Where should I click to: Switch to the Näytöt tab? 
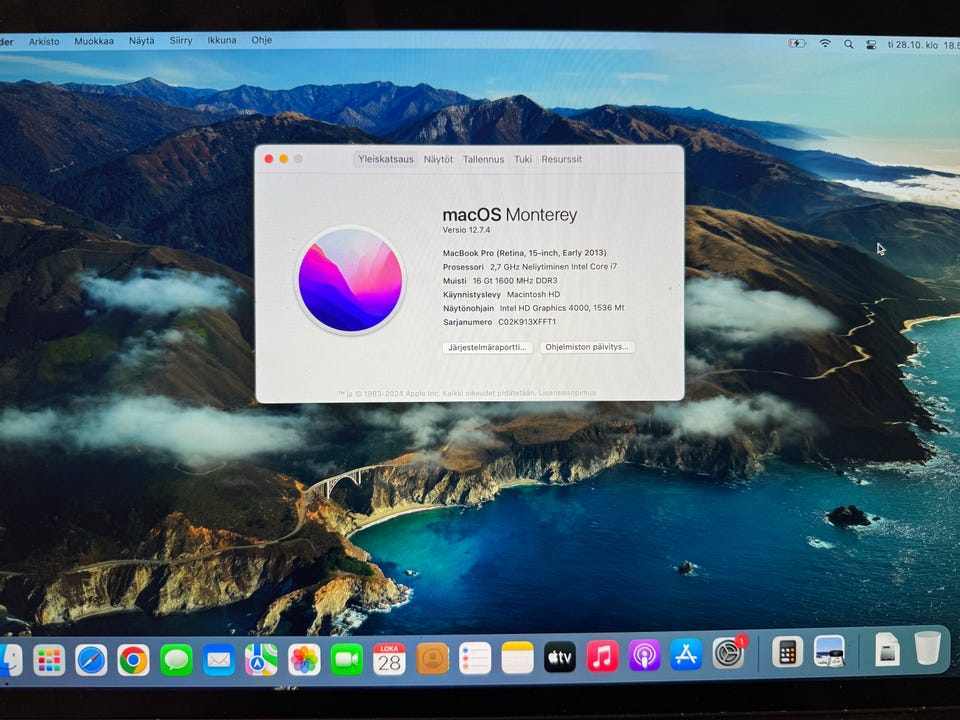(438, 159)
